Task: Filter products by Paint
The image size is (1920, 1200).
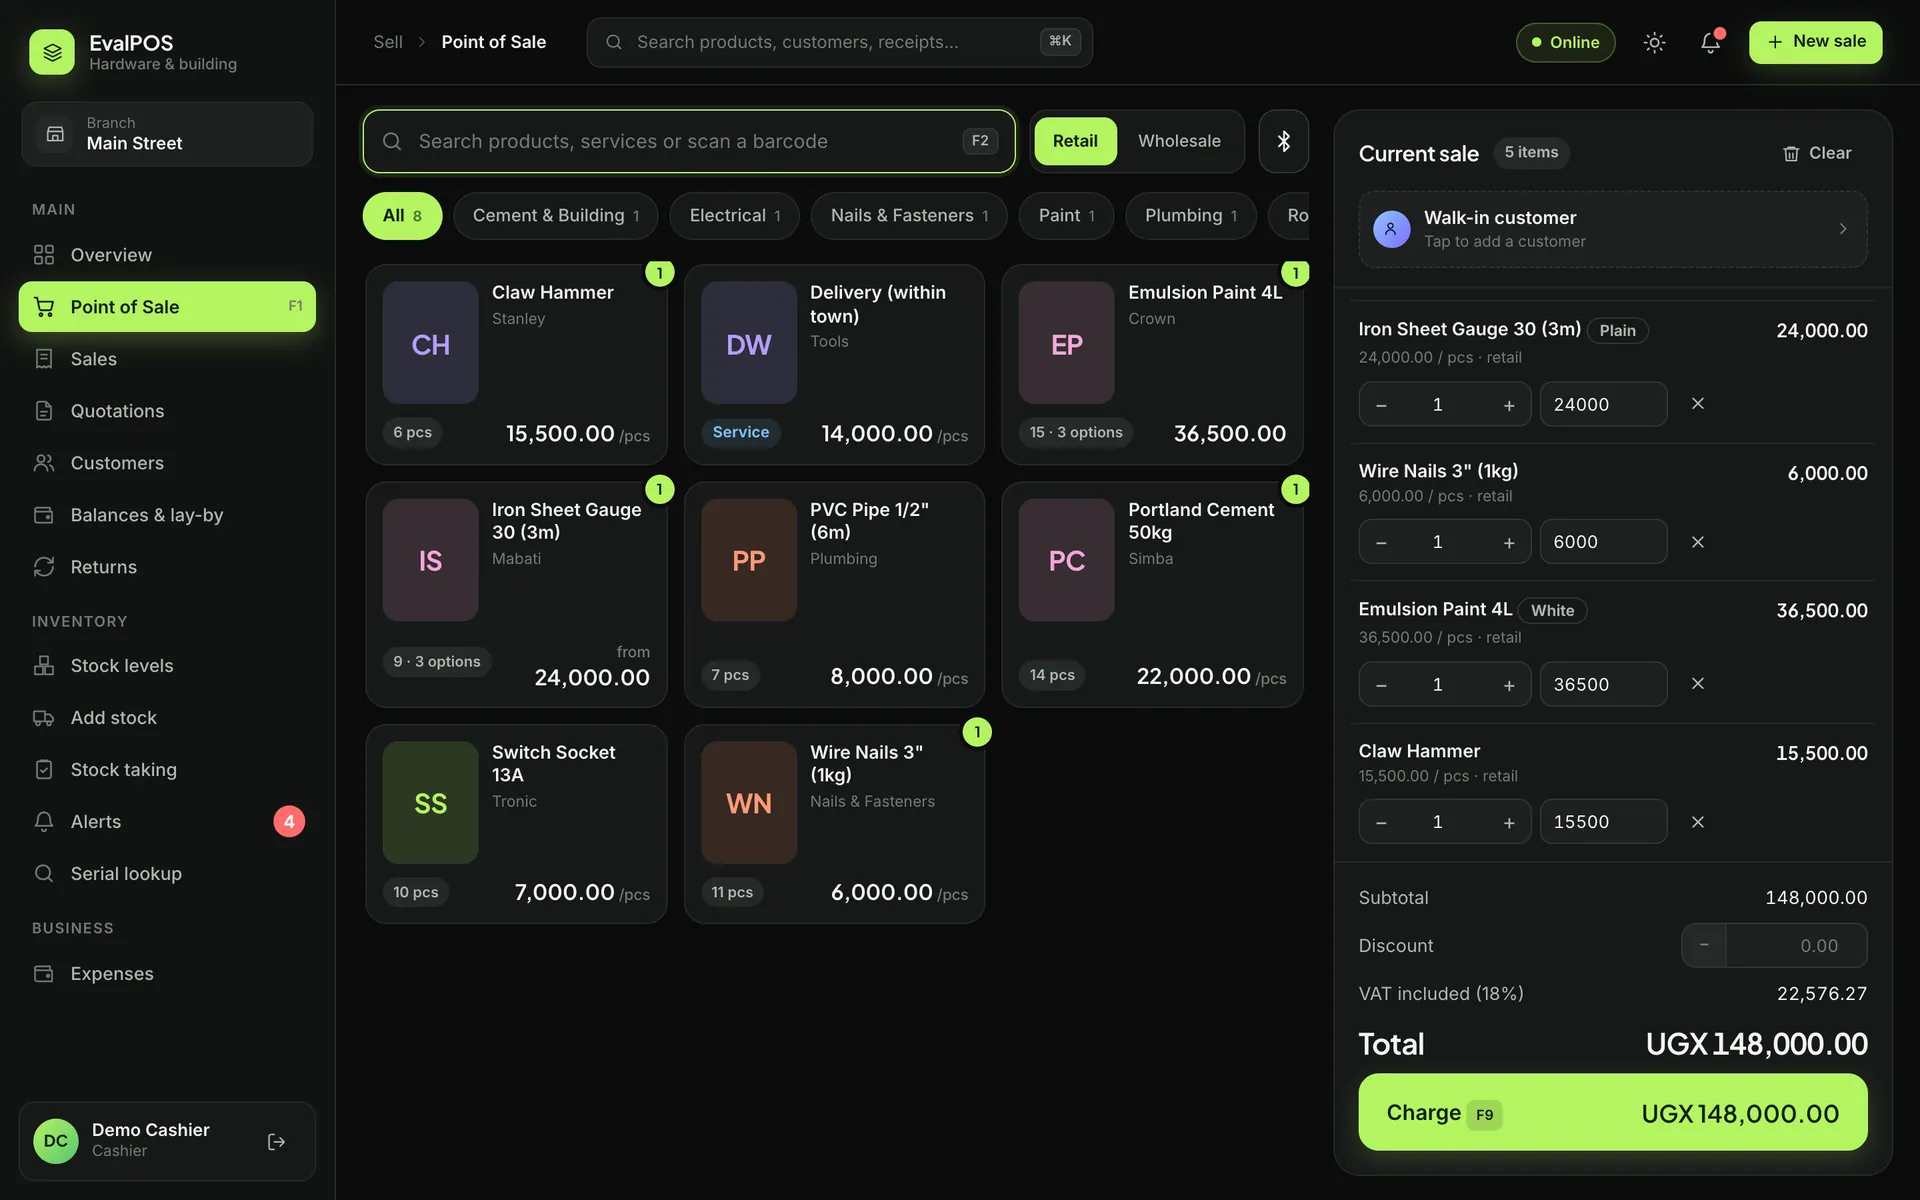Action: pyautogui.click(x=1066, y=216)
